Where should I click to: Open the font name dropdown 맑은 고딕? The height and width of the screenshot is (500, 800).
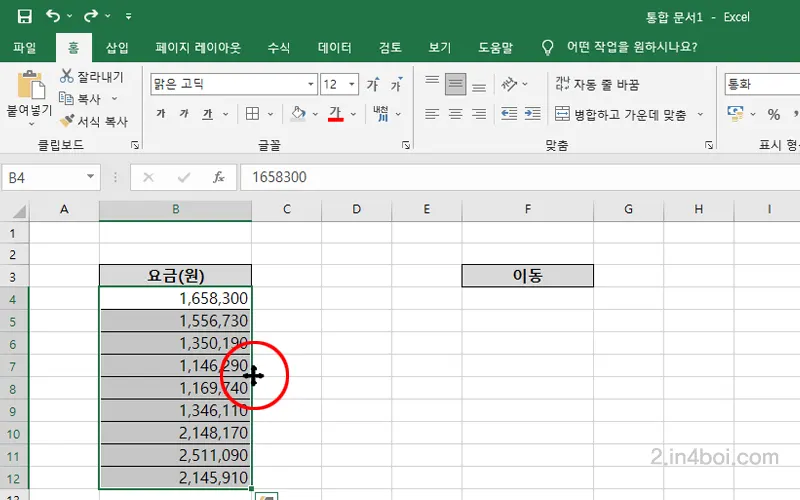[311, 84]
